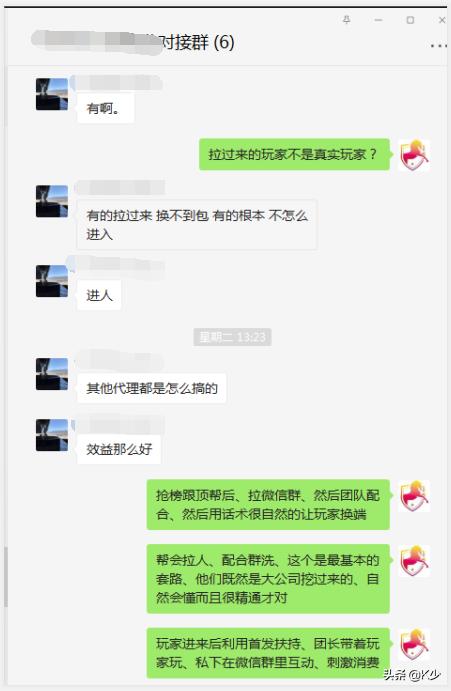Click unicorn avatar beside "抢榜跟顶帮后" message
This screenshot has height=691, width=451.
coord(414,496)
